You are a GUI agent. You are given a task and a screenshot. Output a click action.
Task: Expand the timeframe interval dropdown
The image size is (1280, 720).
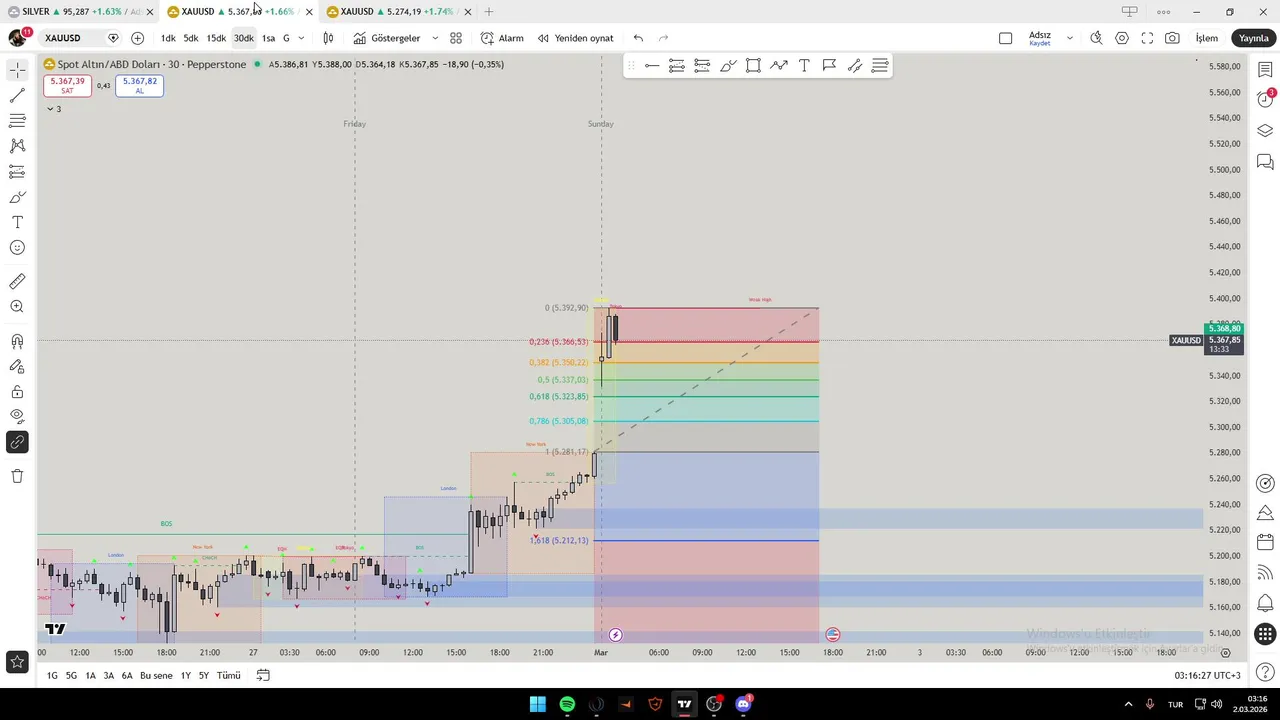coord(301,38)
